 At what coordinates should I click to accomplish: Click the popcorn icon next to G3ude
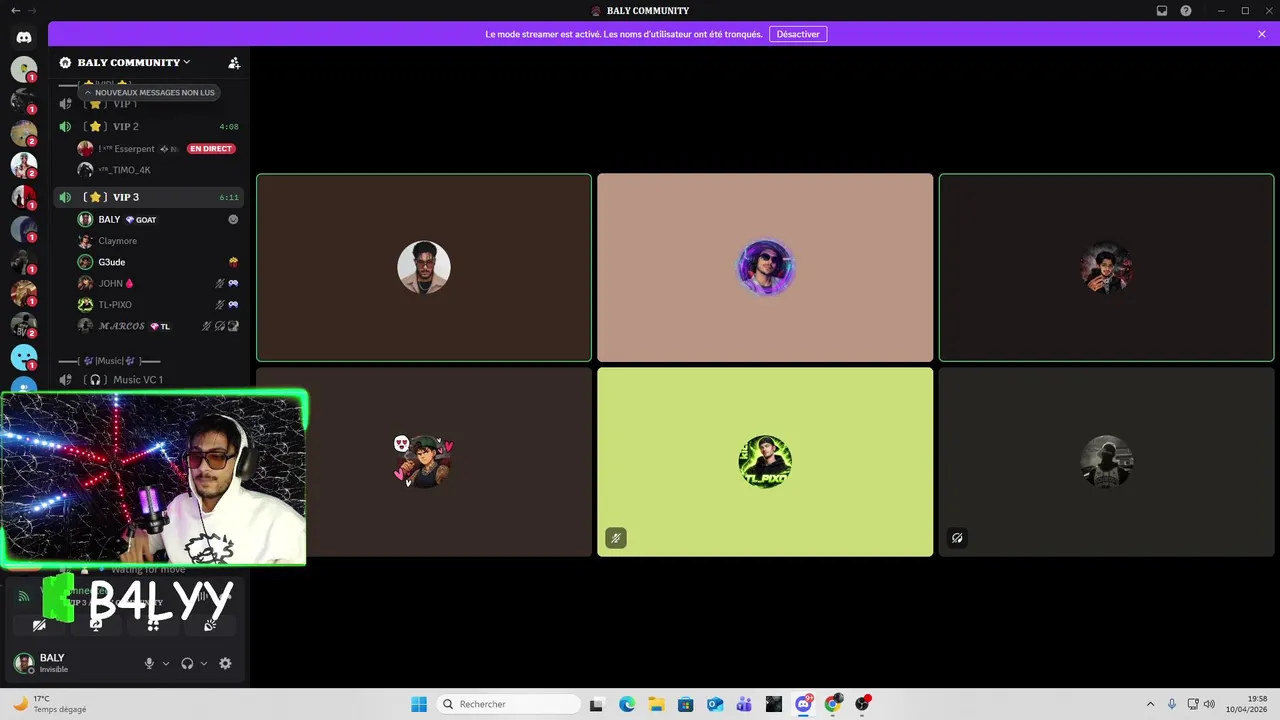pyautogui.click(x=233, y=262)
